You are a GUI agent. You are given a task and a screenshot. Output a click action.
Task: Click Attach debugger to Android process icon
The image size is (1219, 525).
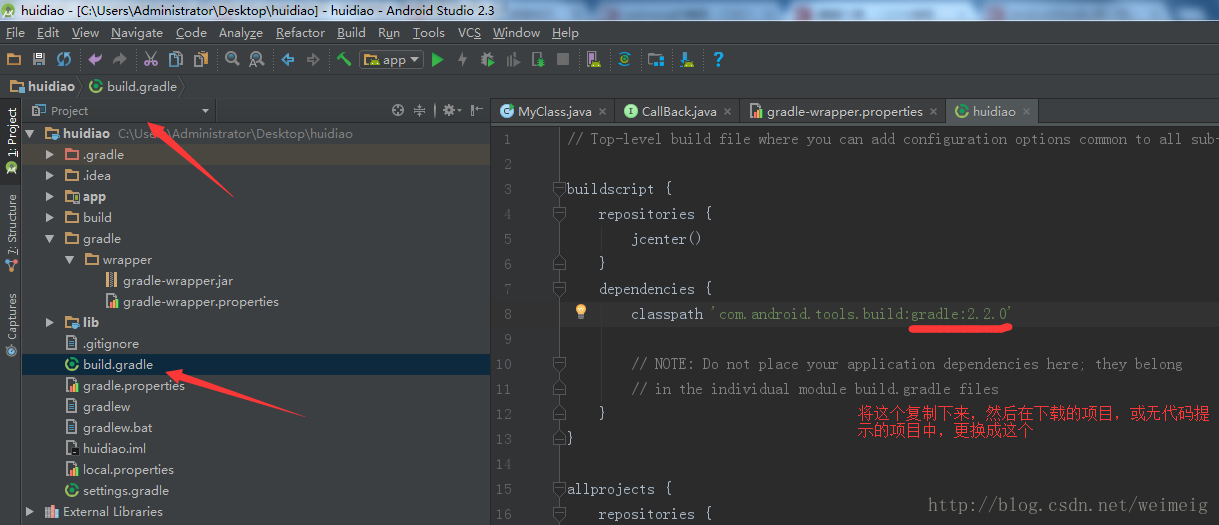tap(538, 60)
